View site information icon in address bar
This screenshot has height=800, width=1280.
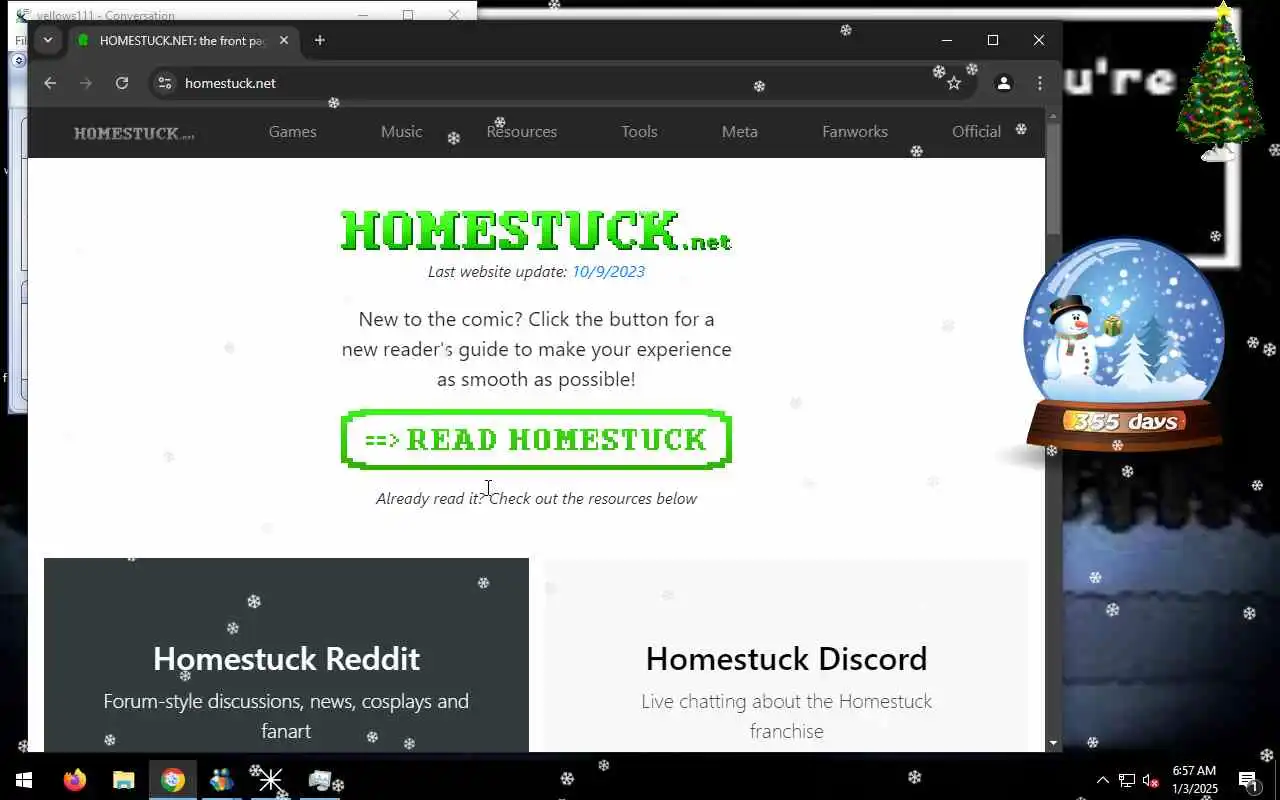[165, 83]
